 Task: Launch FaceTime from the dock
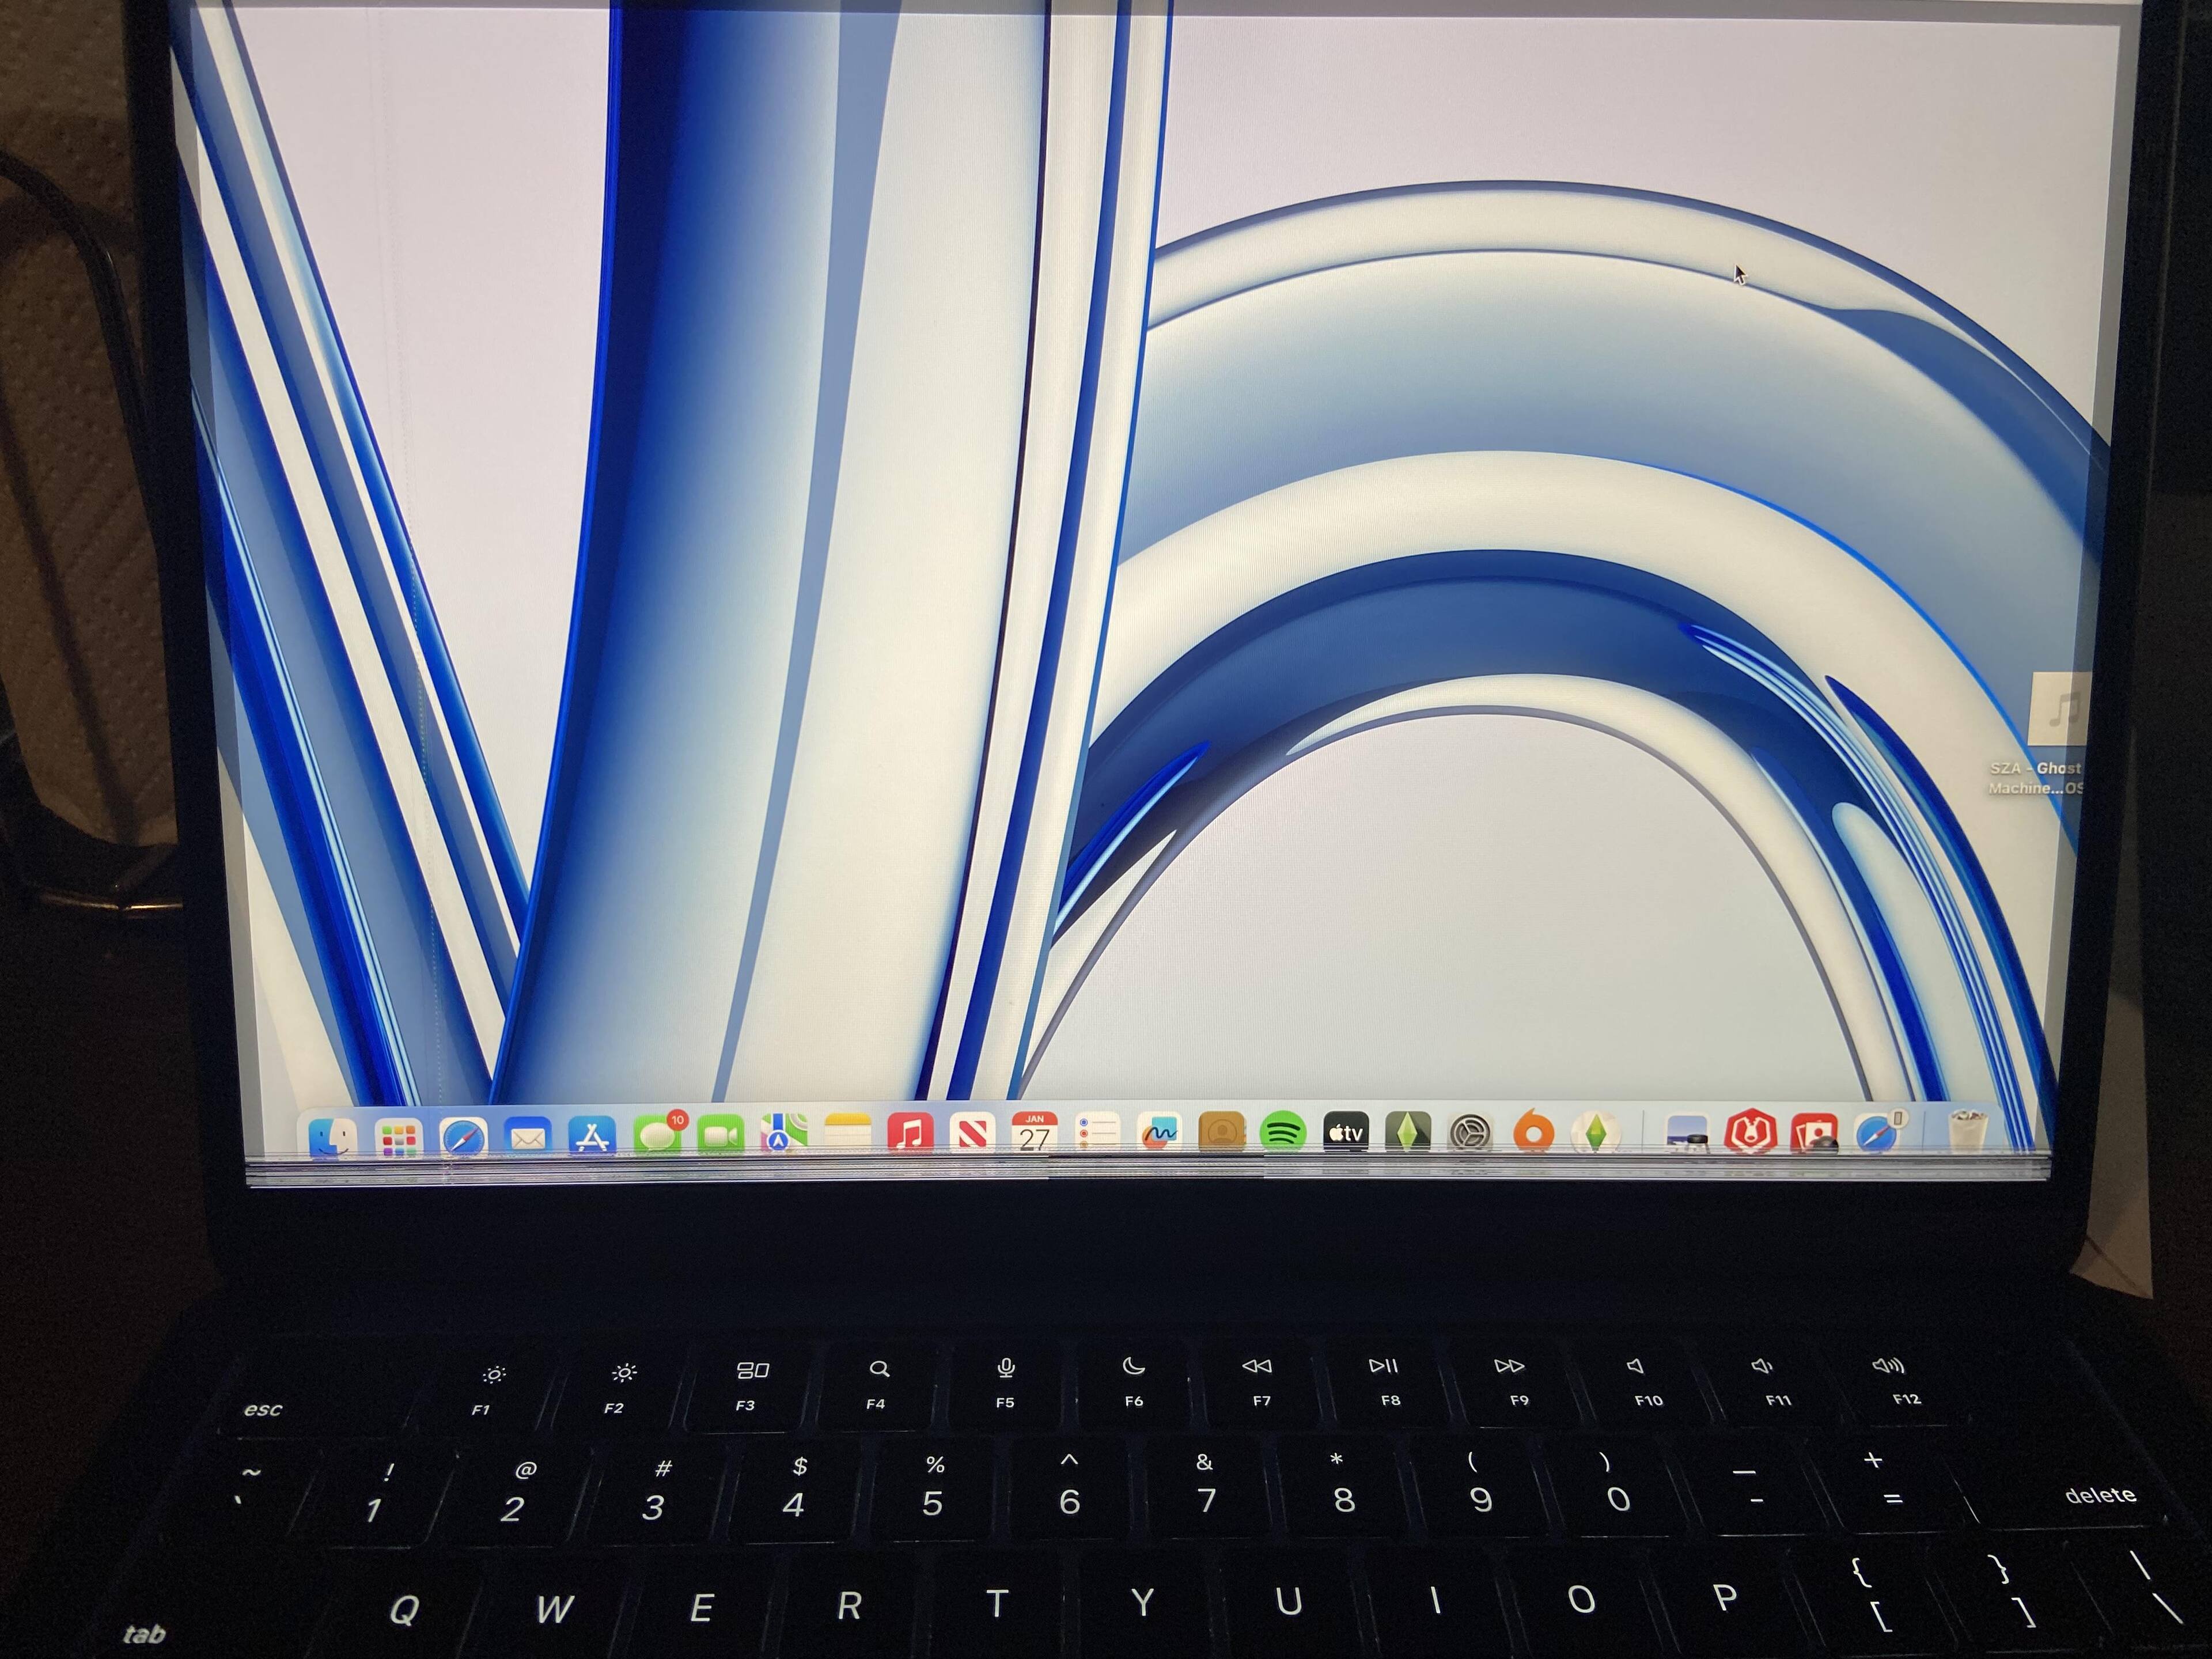coord(720,1136)
